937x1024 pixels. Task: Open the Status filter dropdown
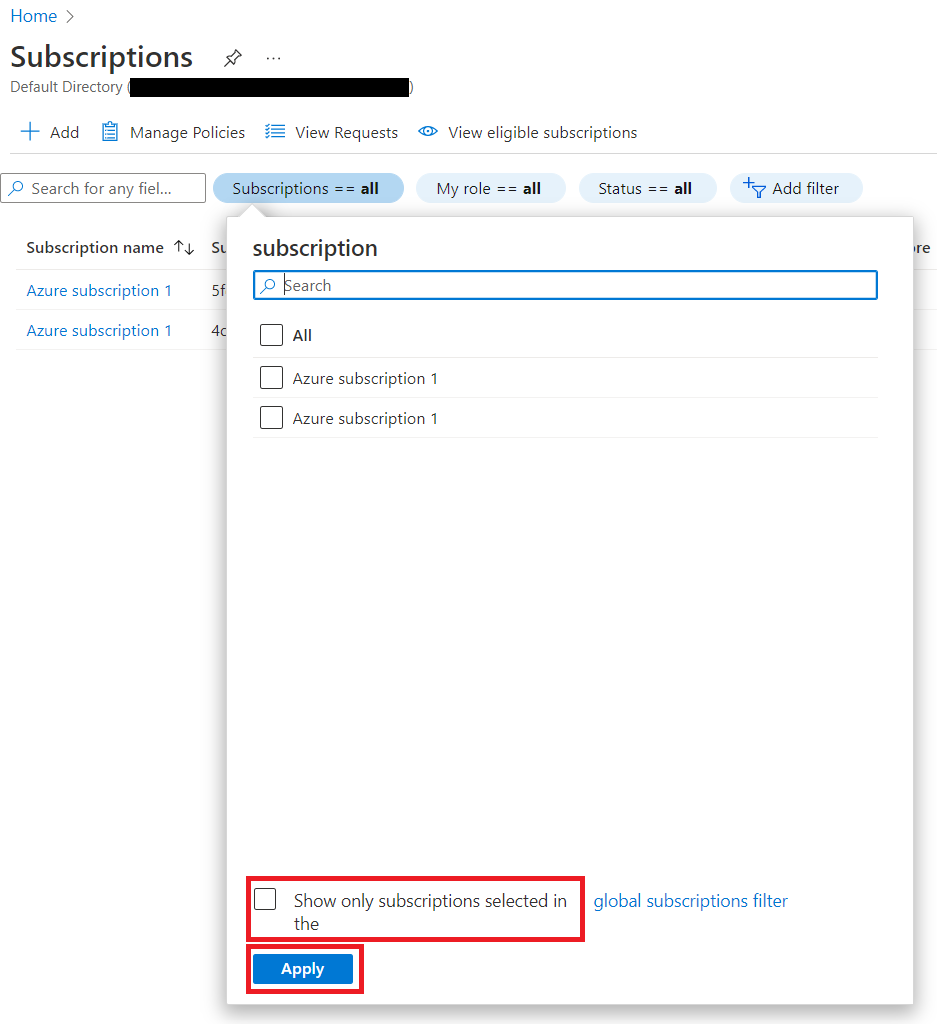click(647, 187)
